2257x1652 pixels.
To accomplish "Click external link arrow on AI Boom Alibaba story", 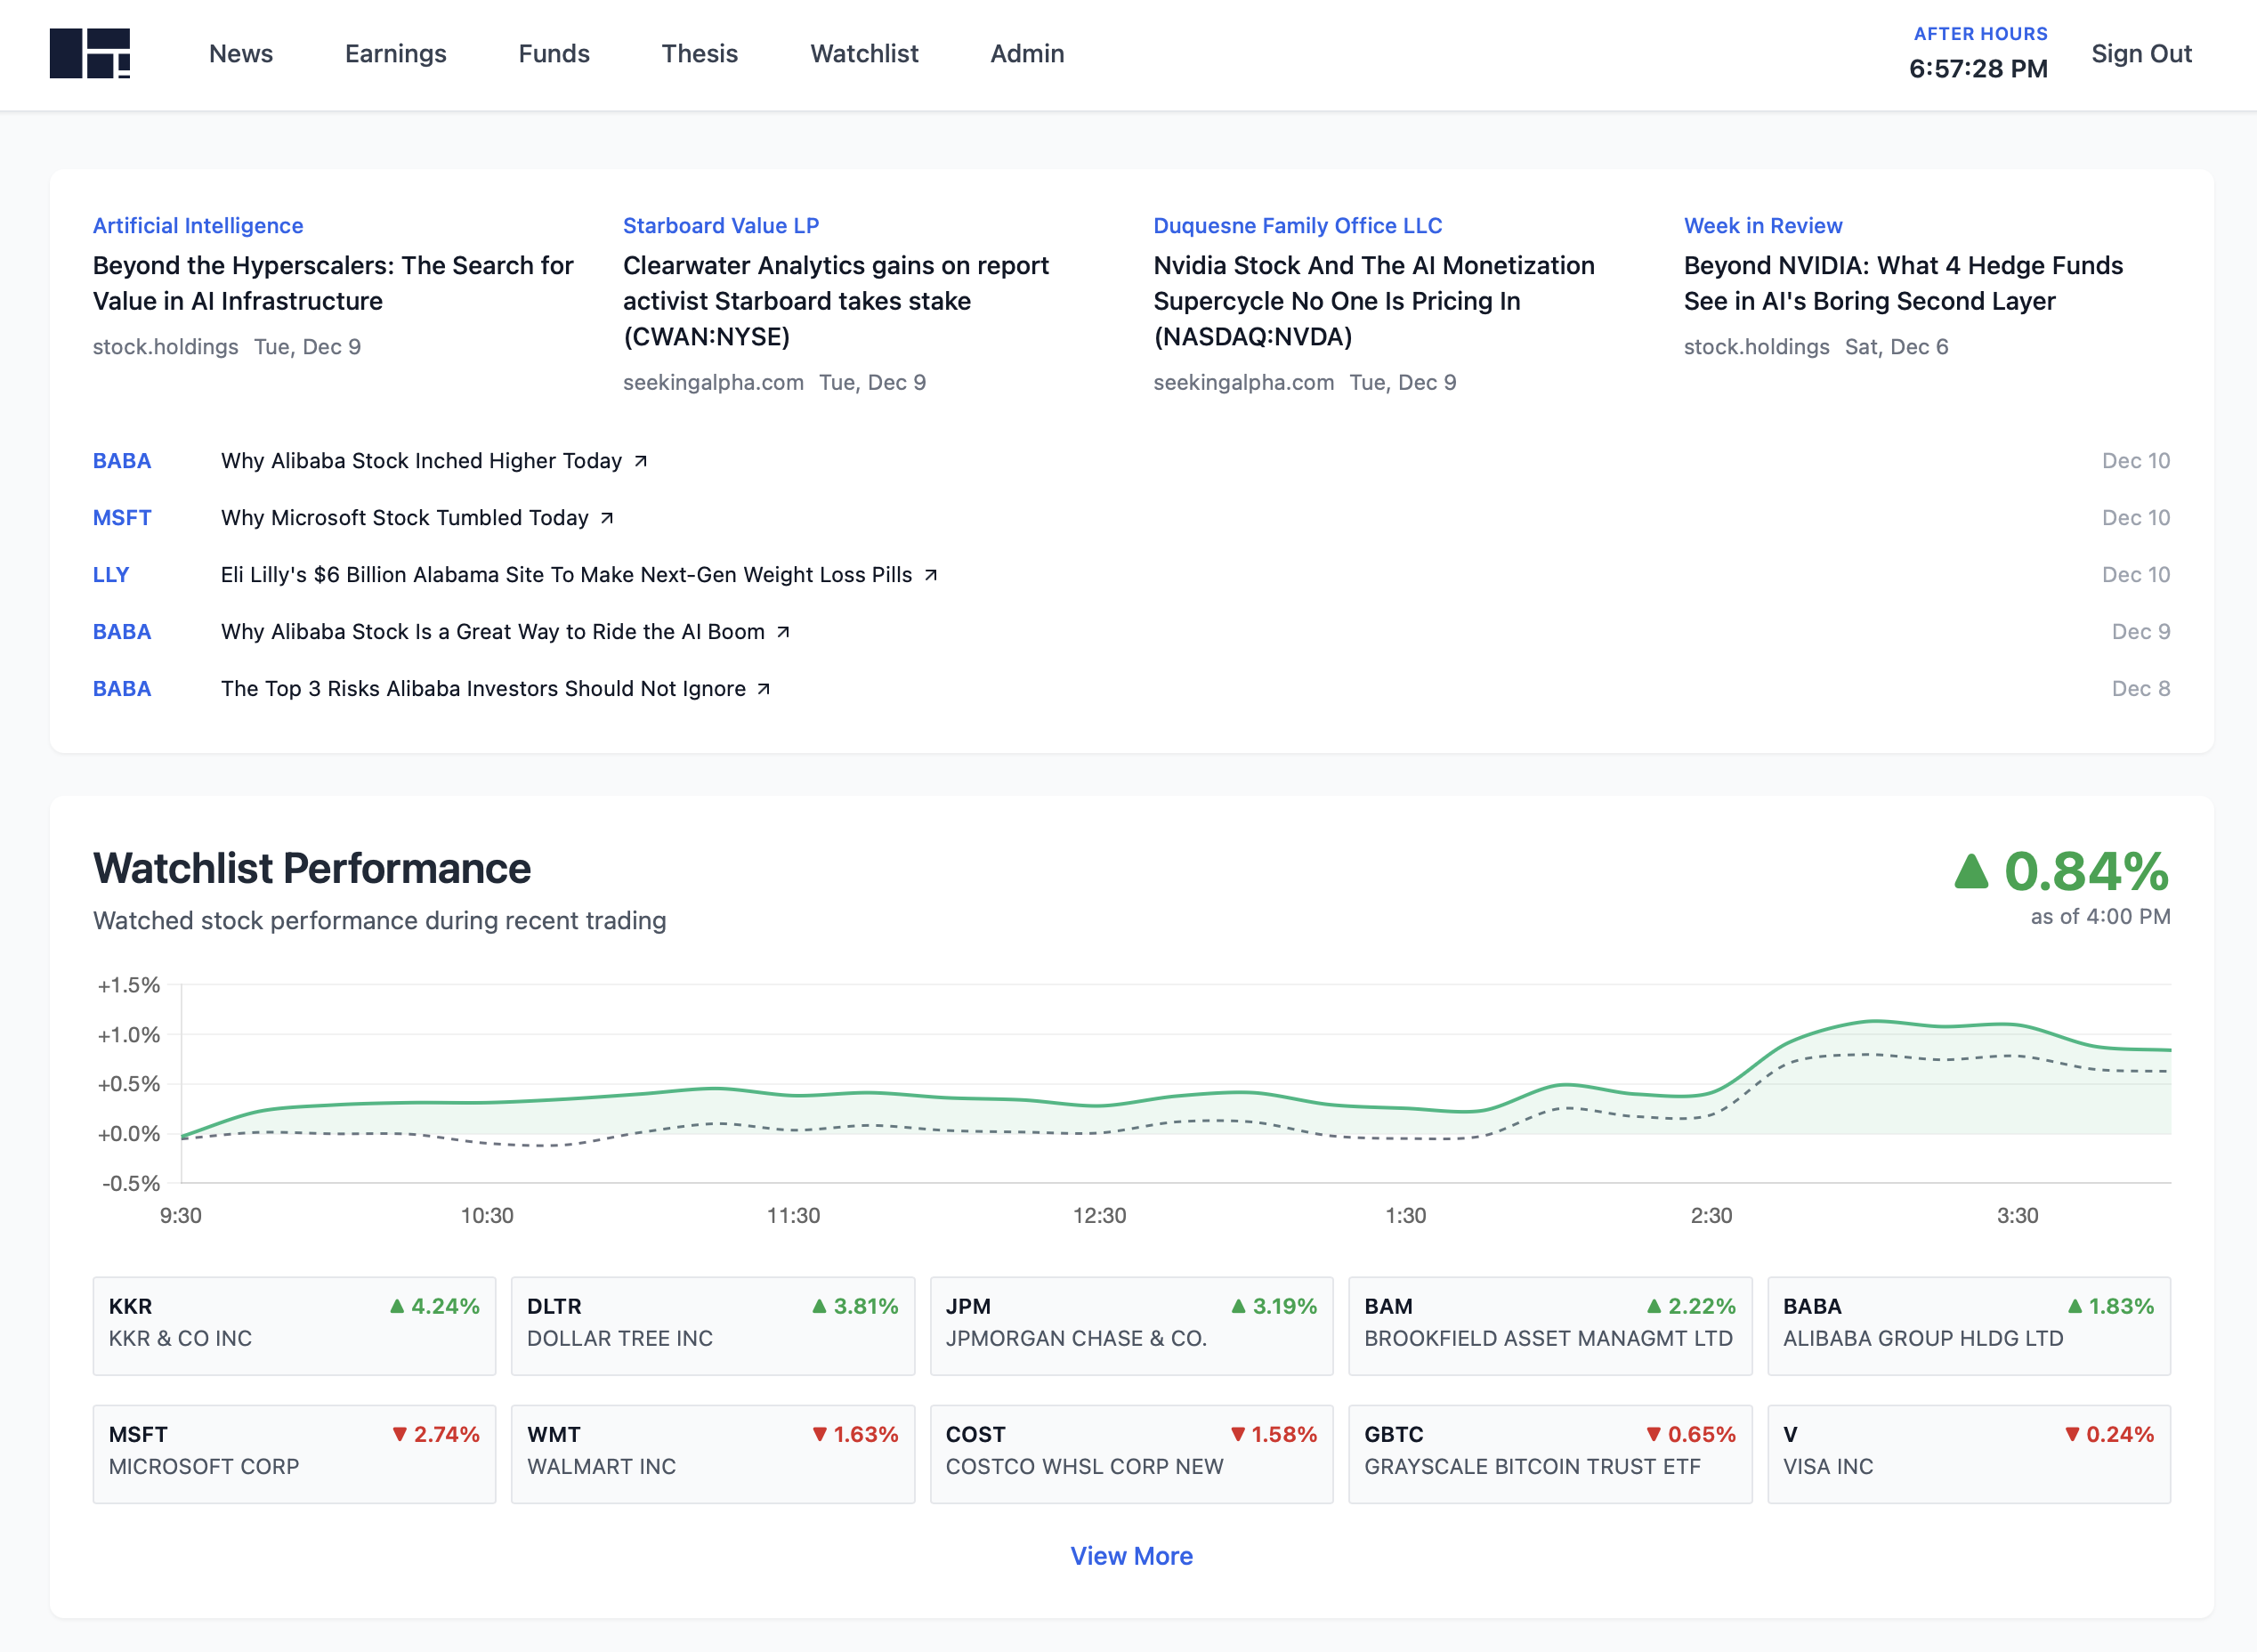I will pyautogui.click(x=784, y=632).
